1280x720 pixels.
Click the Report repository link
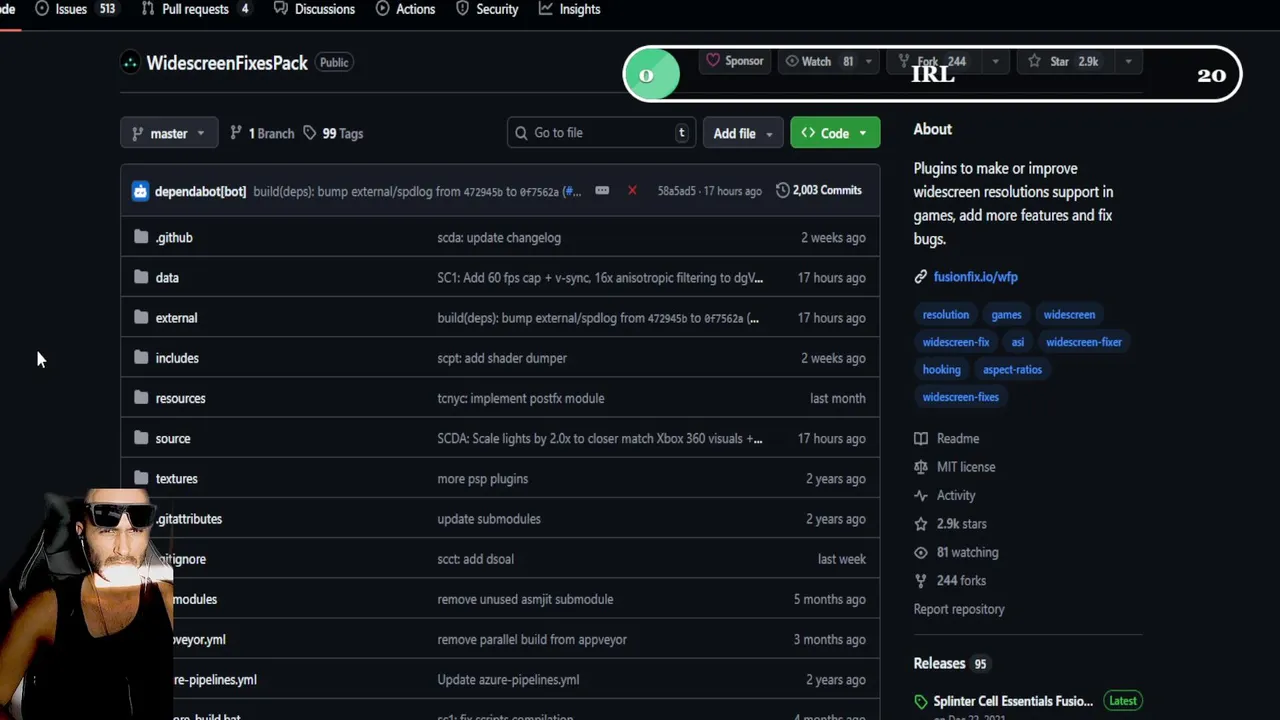click(959, 609)
